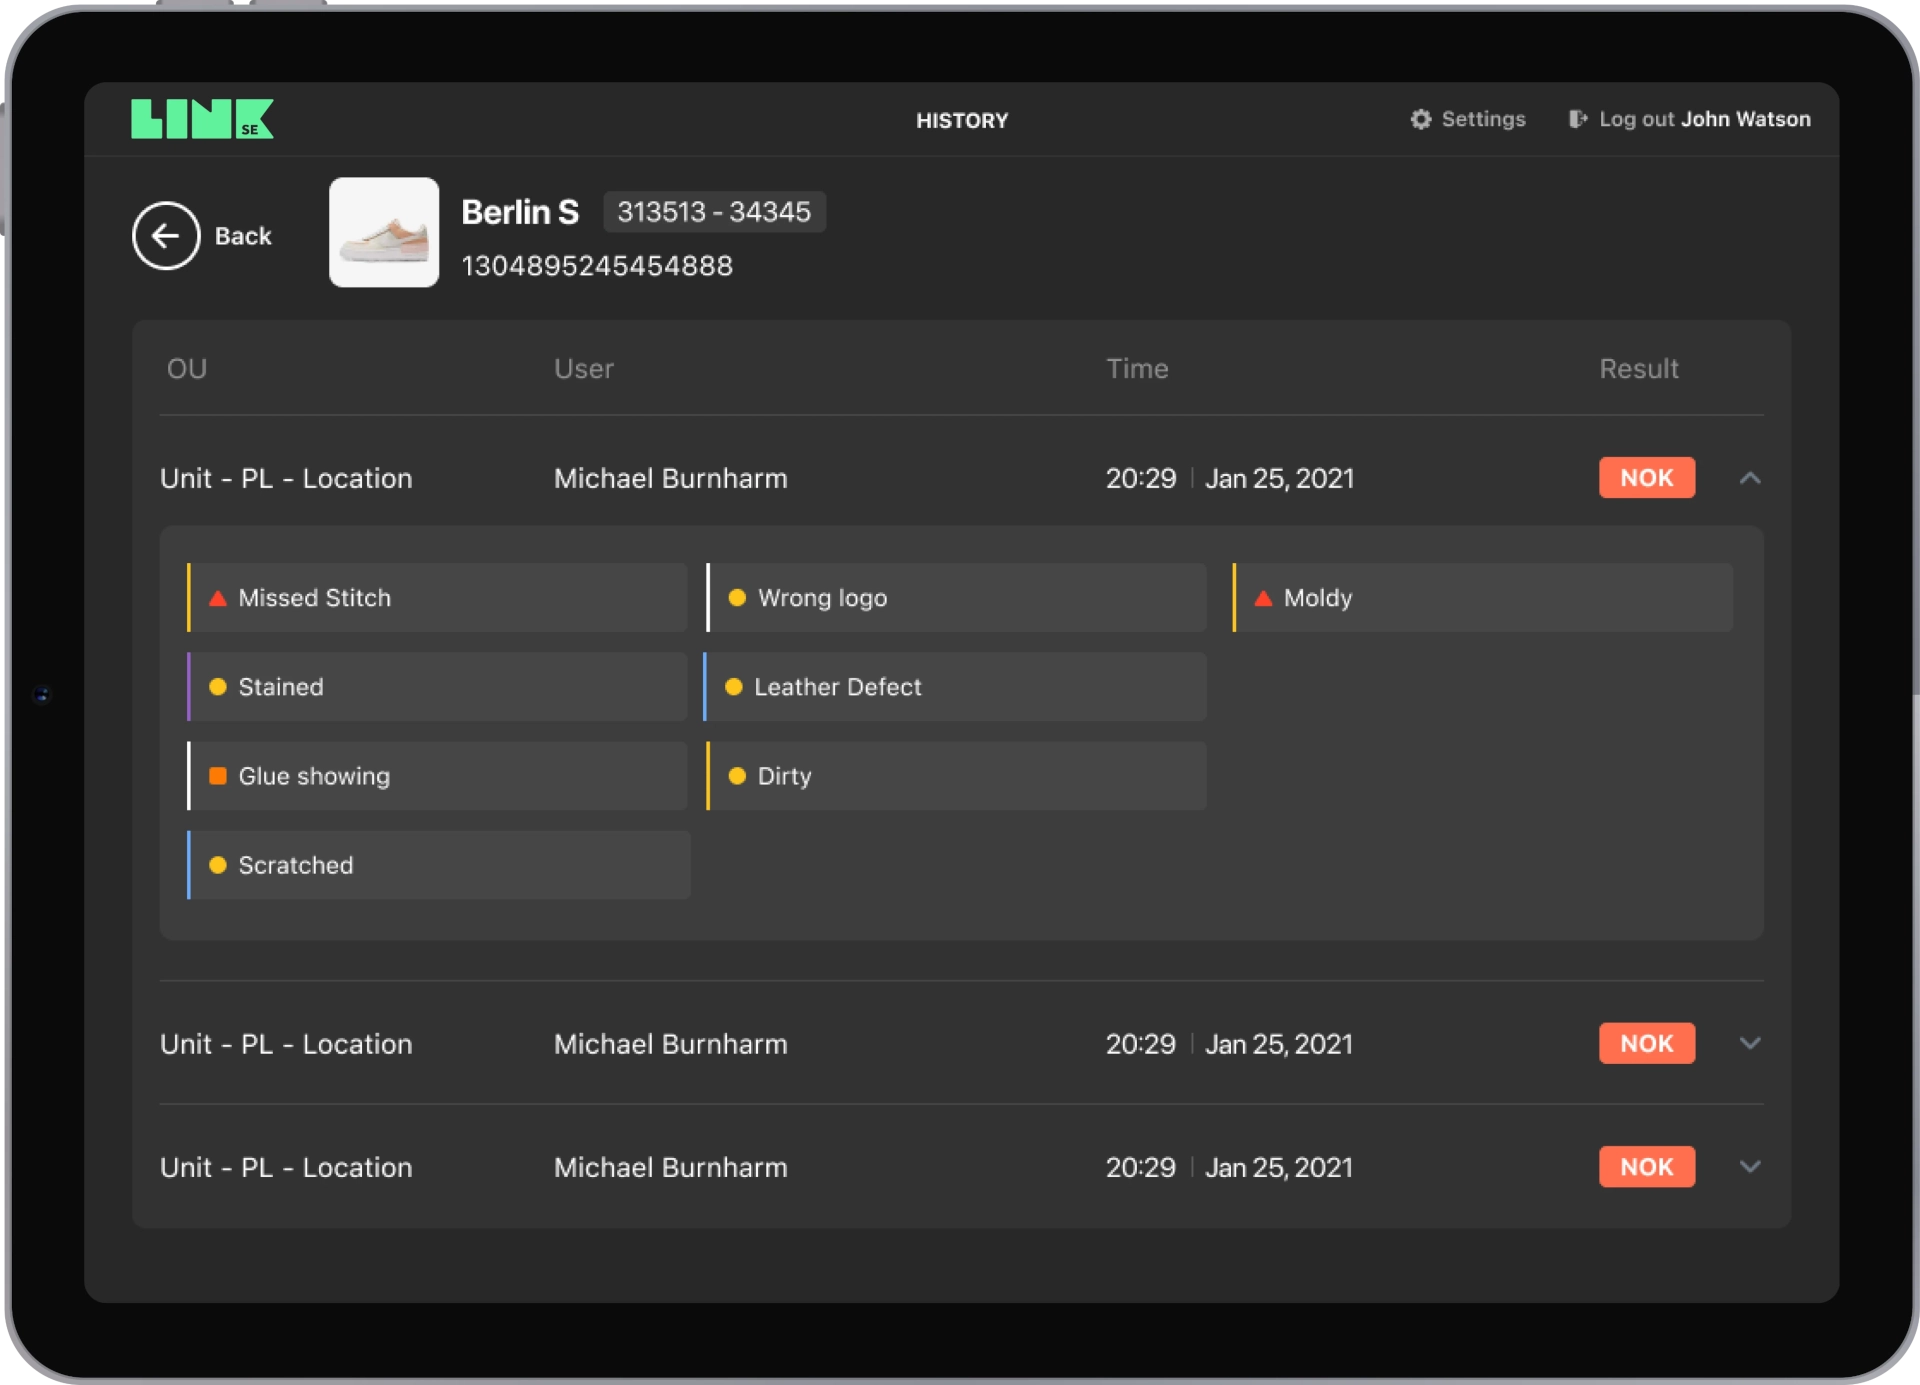Click orange square icon beside Glue showing

[217, 776]
